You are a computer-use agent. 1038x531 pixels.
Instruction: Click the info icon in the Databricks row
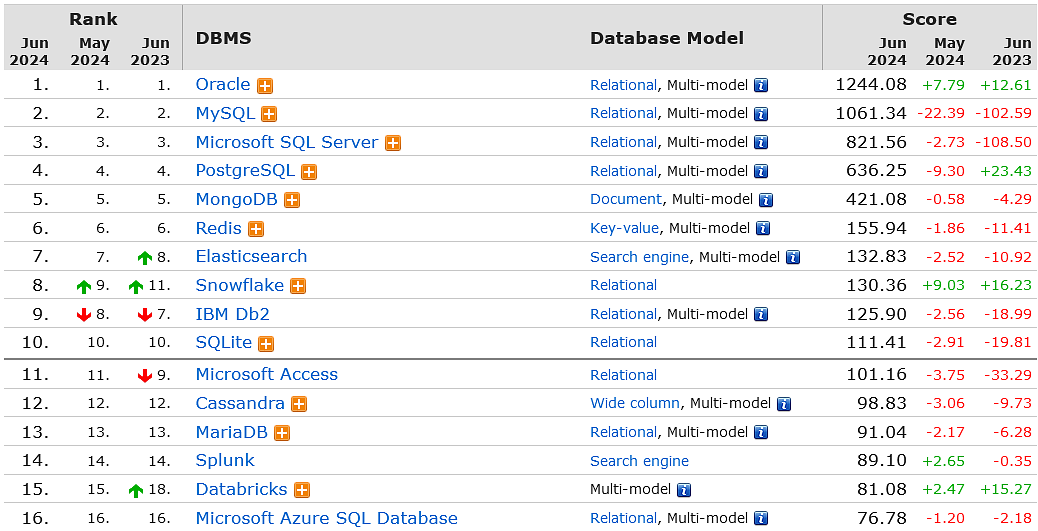pos(684,490)
